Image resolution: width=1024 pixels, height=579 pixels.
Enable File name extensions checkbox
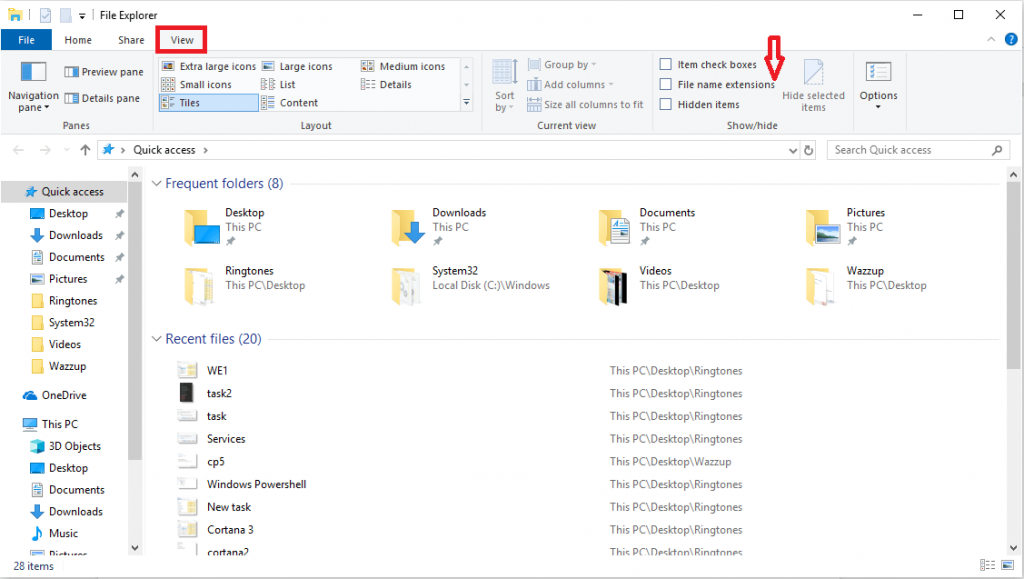[665, 84]
